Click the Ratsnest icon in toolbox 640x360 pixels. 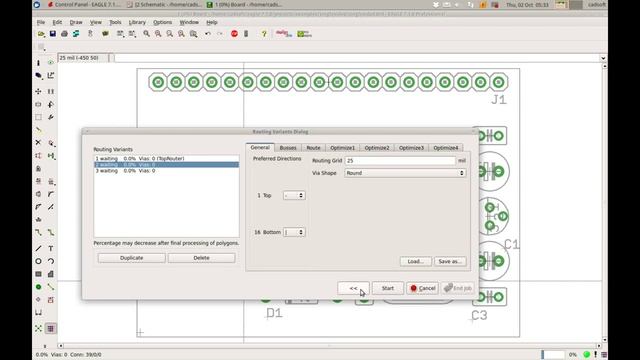click(38, 328)
